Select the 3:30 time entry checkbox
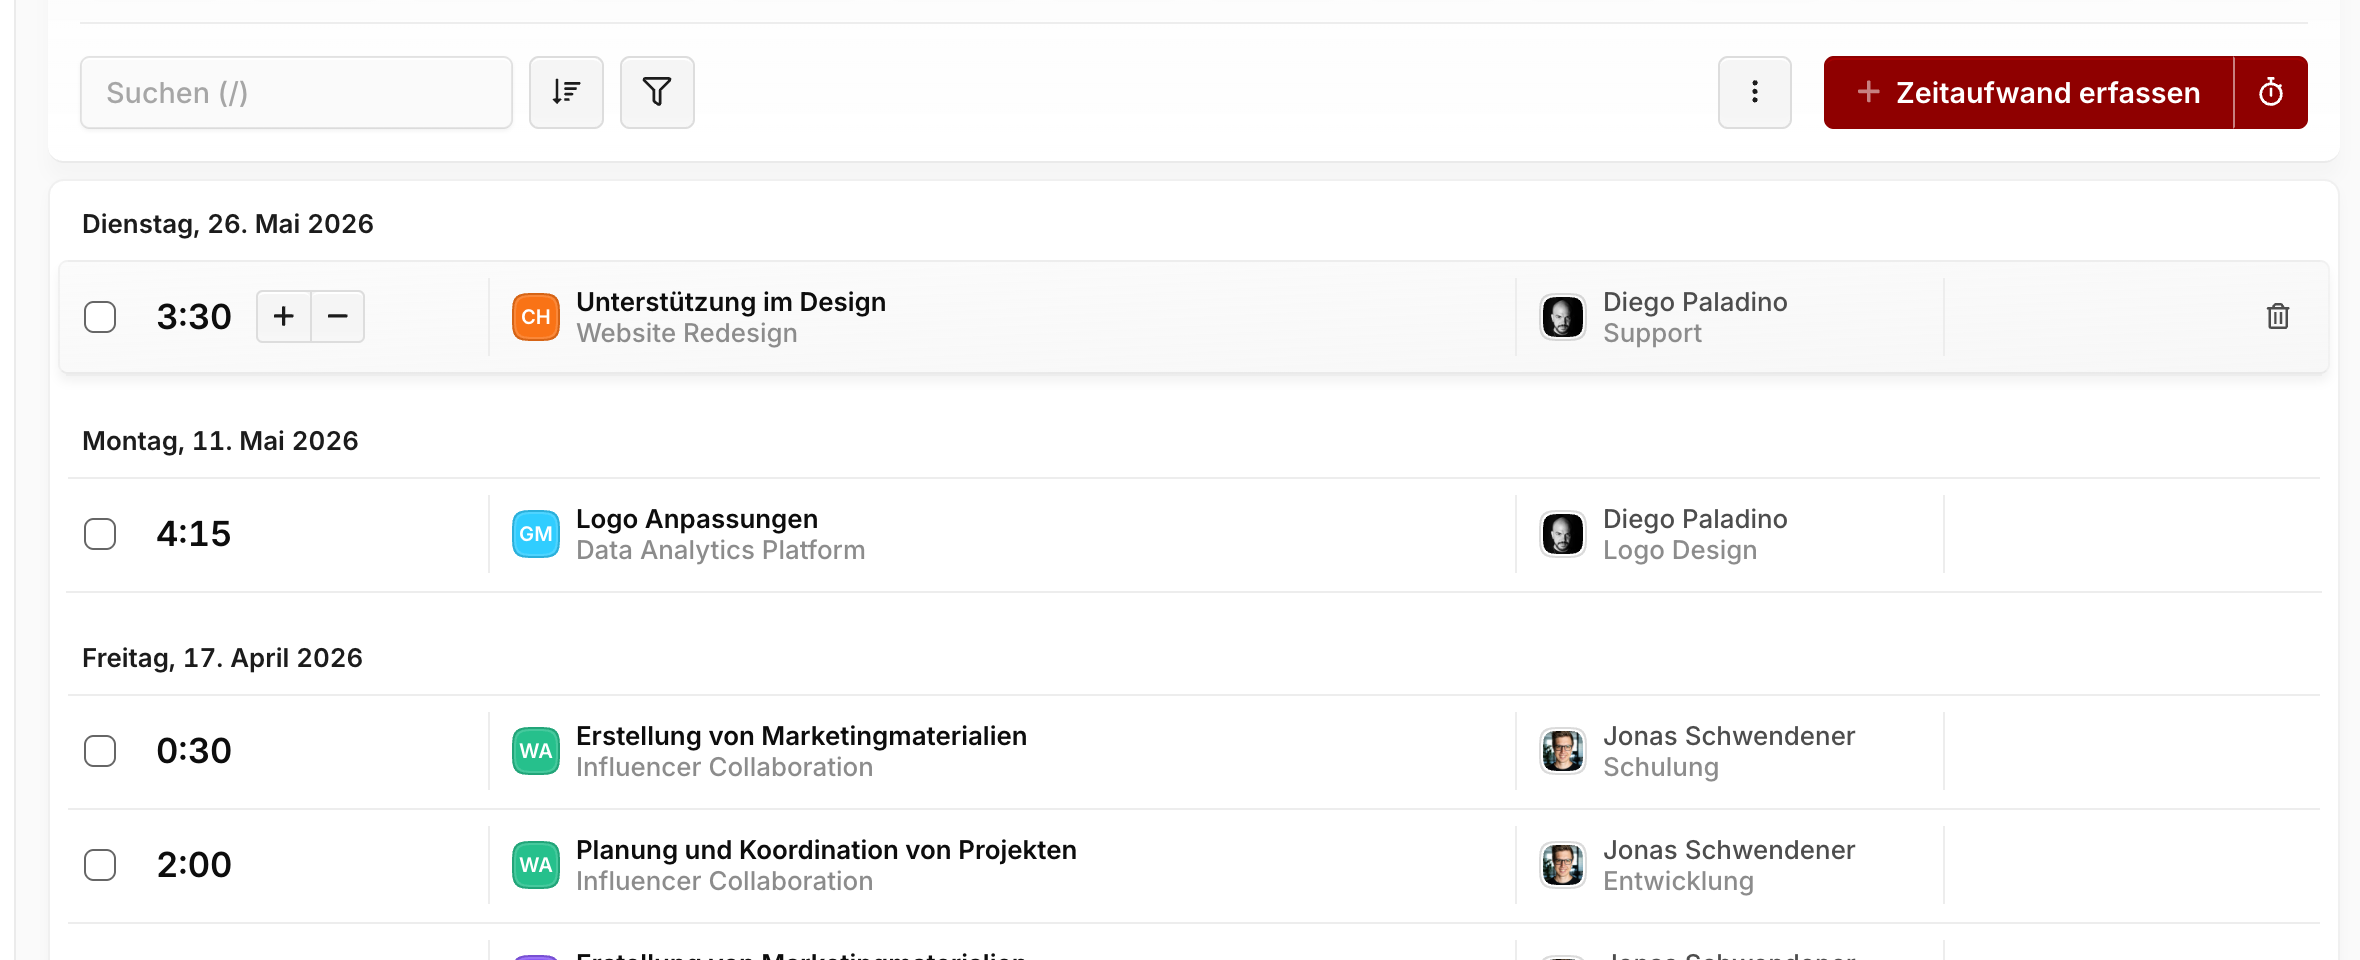 [100, 317]
